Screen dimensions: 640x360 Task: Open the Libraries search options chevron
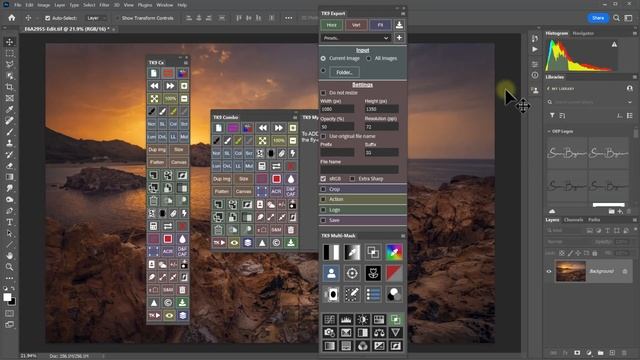(629, 102)
